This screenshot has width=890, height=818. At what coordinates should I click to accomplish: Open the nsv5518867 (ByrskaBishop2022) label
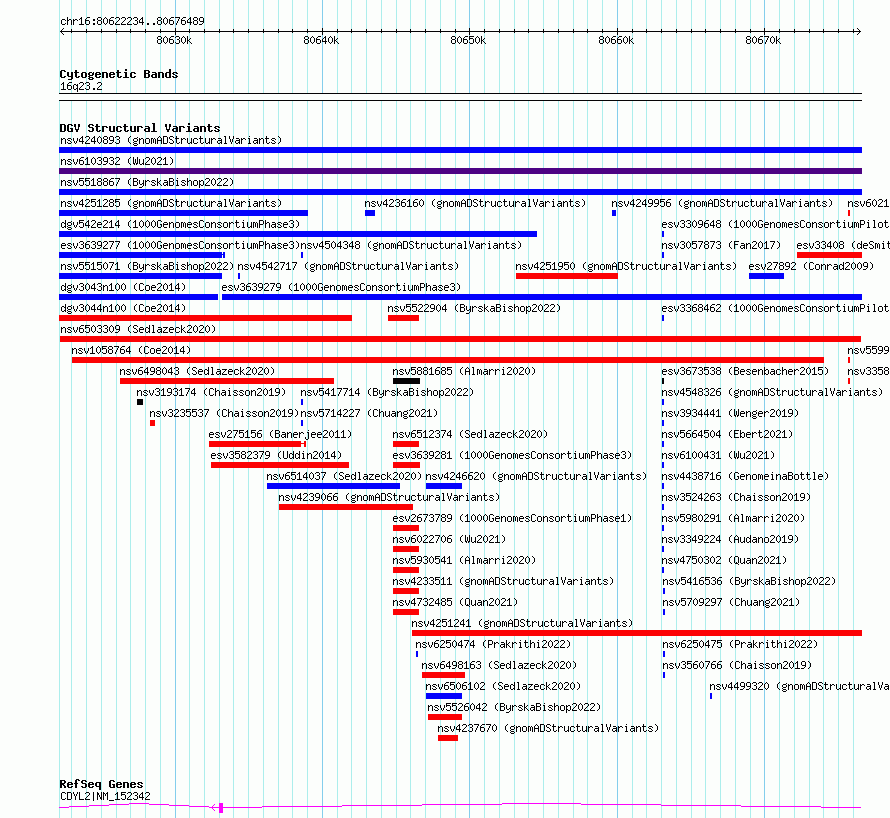tap(147, 182)
